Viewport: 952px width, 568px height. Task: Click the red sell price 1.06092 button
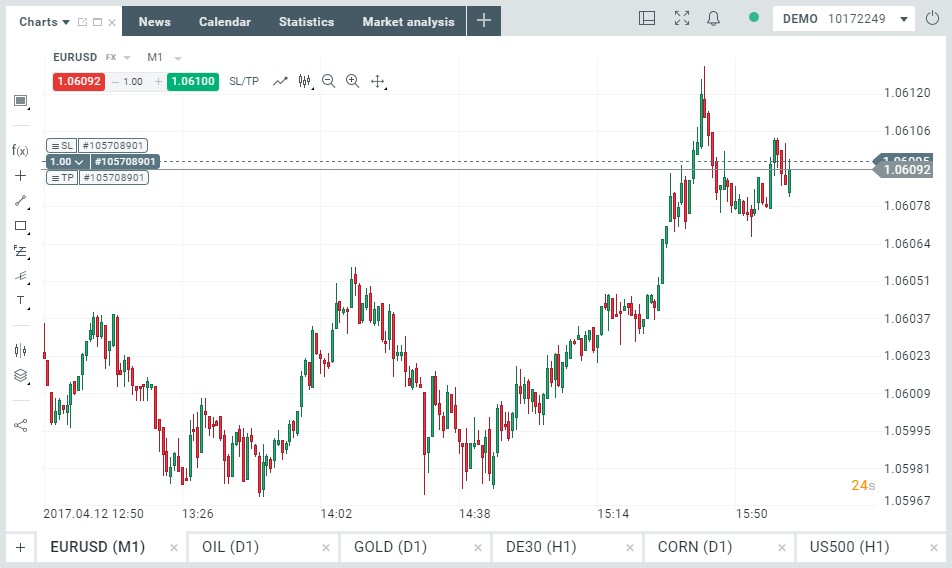click(78, 81)
